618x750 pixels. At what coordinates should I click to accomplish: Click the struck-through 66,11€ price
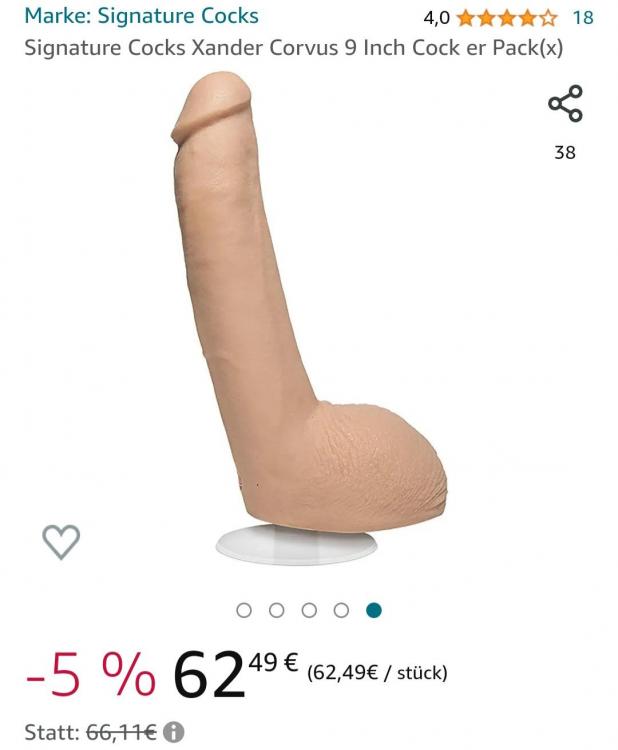click(121, 732)
